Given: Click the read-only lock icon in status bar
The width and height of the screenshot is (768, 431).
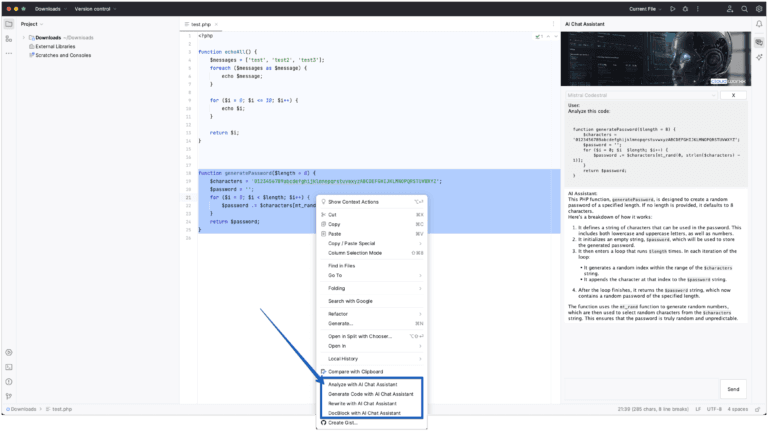Looking at the screenshot, I should [x=758, y=409].
